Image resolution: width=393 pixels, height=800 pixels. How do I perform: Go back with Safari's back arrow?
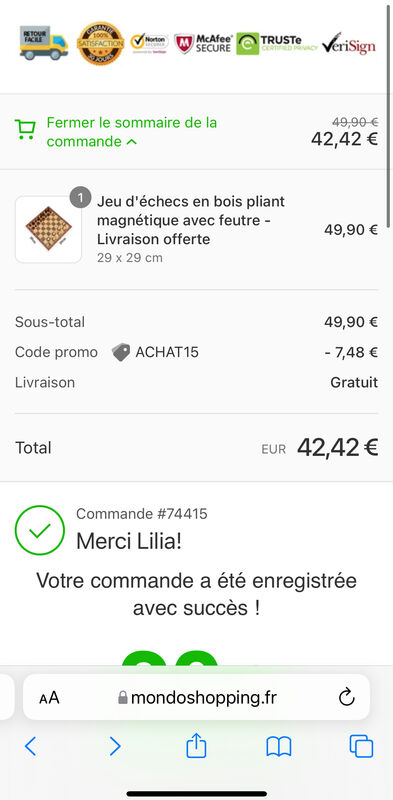(31, 746)
